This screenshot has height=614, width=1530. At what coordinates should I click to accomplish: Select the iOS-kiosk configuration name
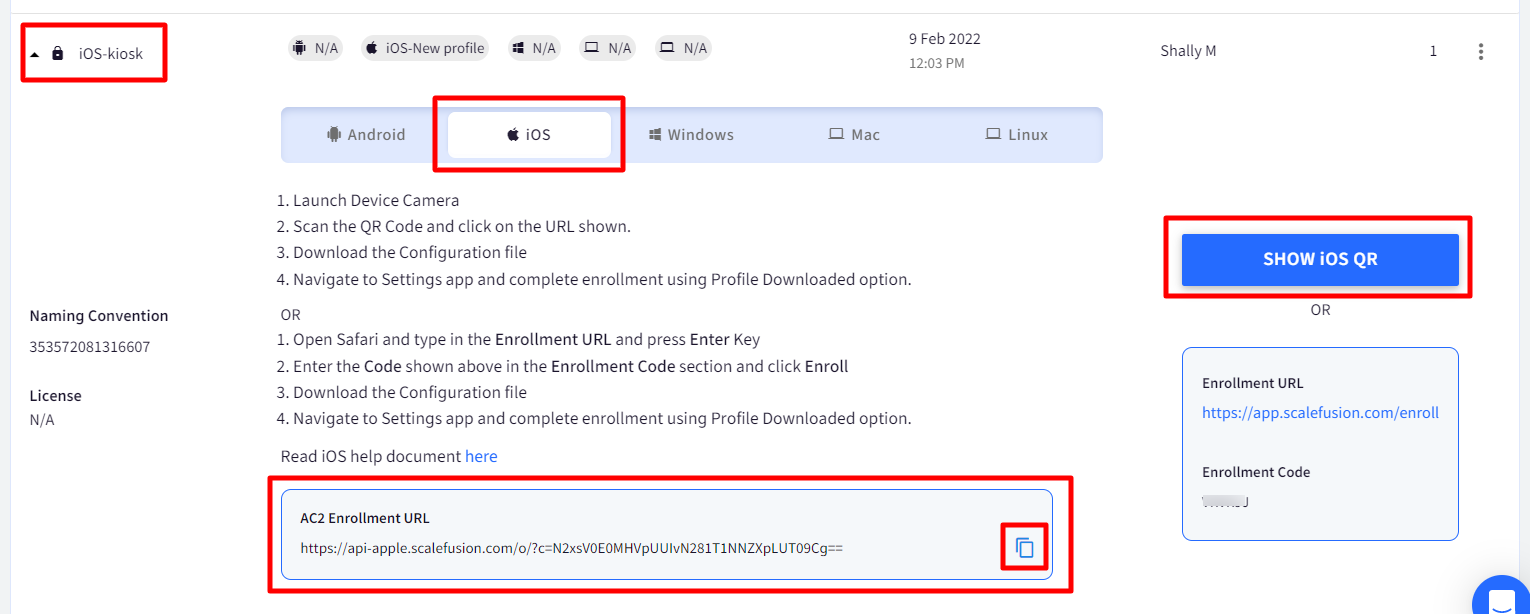click(x=111, y=54)
